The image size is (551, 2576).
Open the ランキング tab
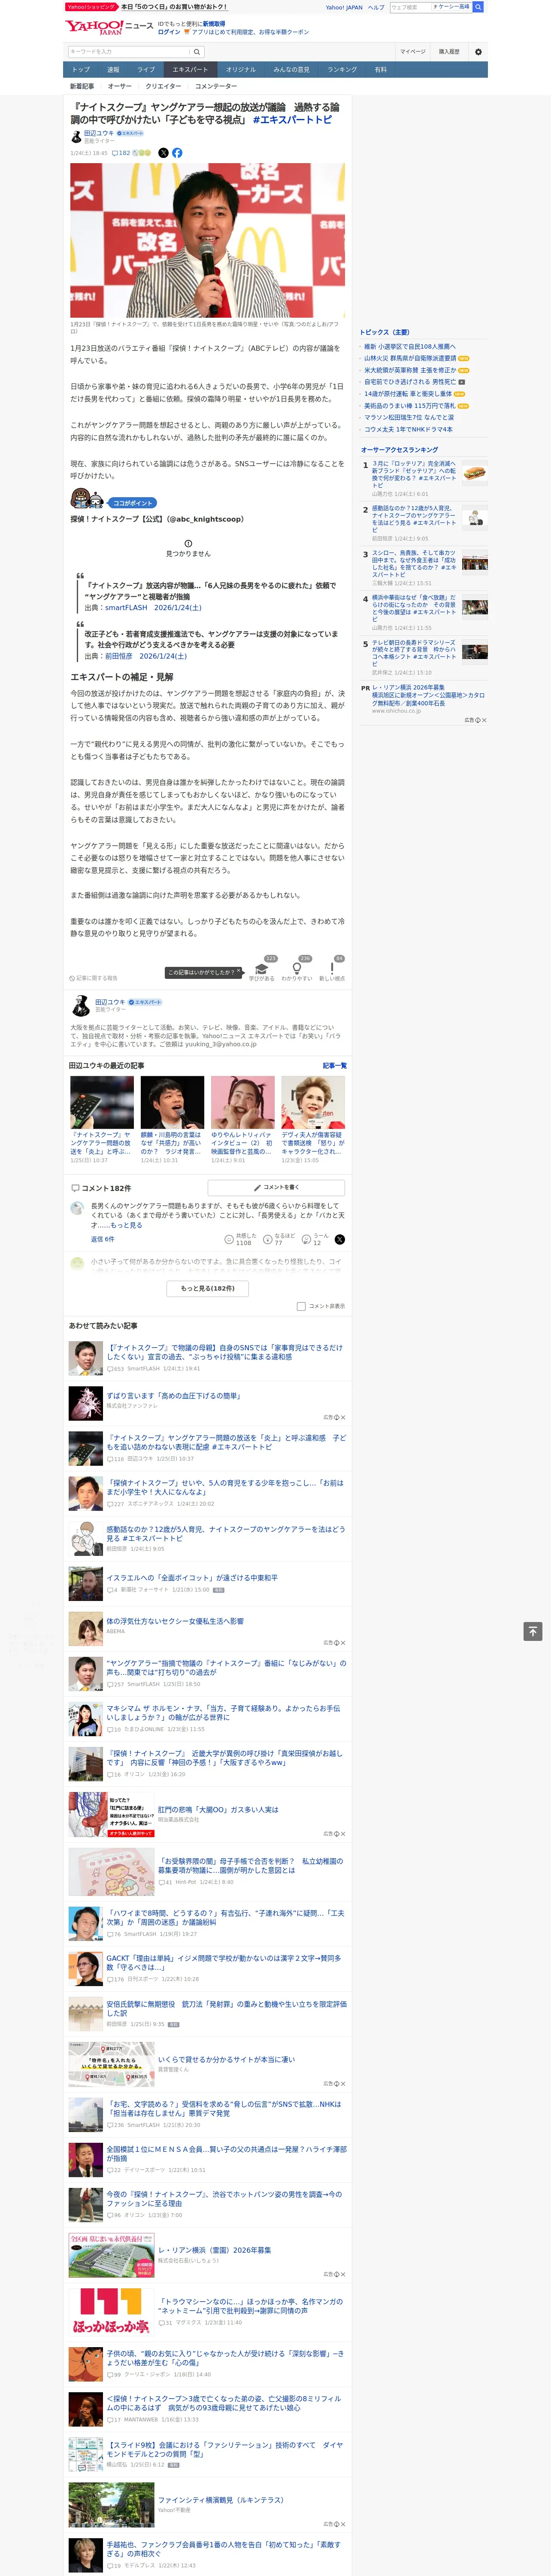coord(342,70)
